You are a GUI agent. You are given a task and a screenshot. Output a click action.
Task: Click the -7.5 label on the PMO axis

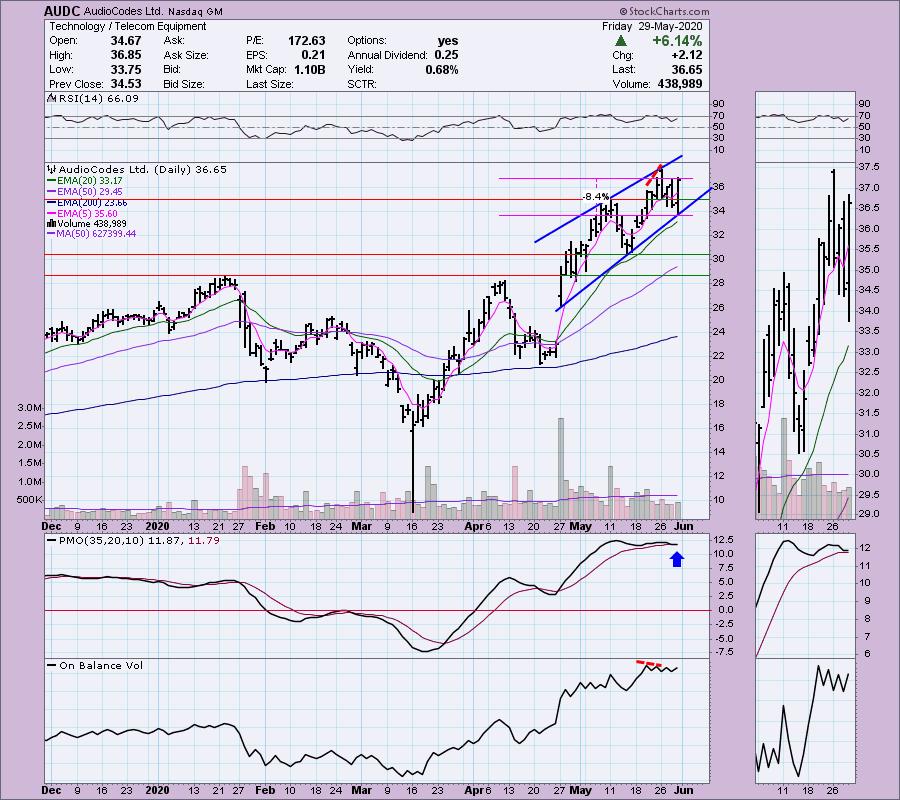724,652
